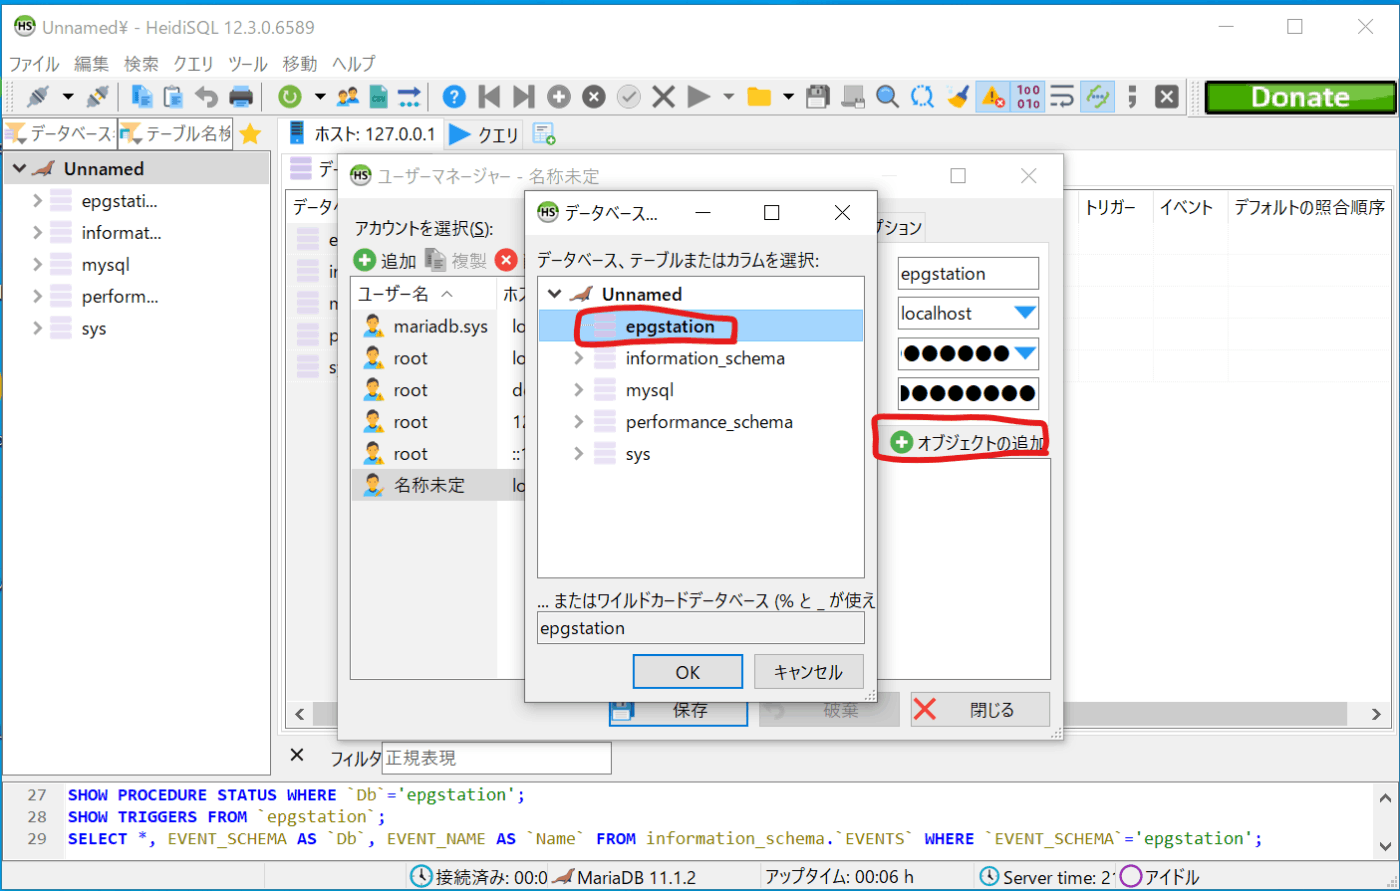Viewport: 1400px width, 891px height.
Task: Open the ファイル menu
Action: (35, 64)
